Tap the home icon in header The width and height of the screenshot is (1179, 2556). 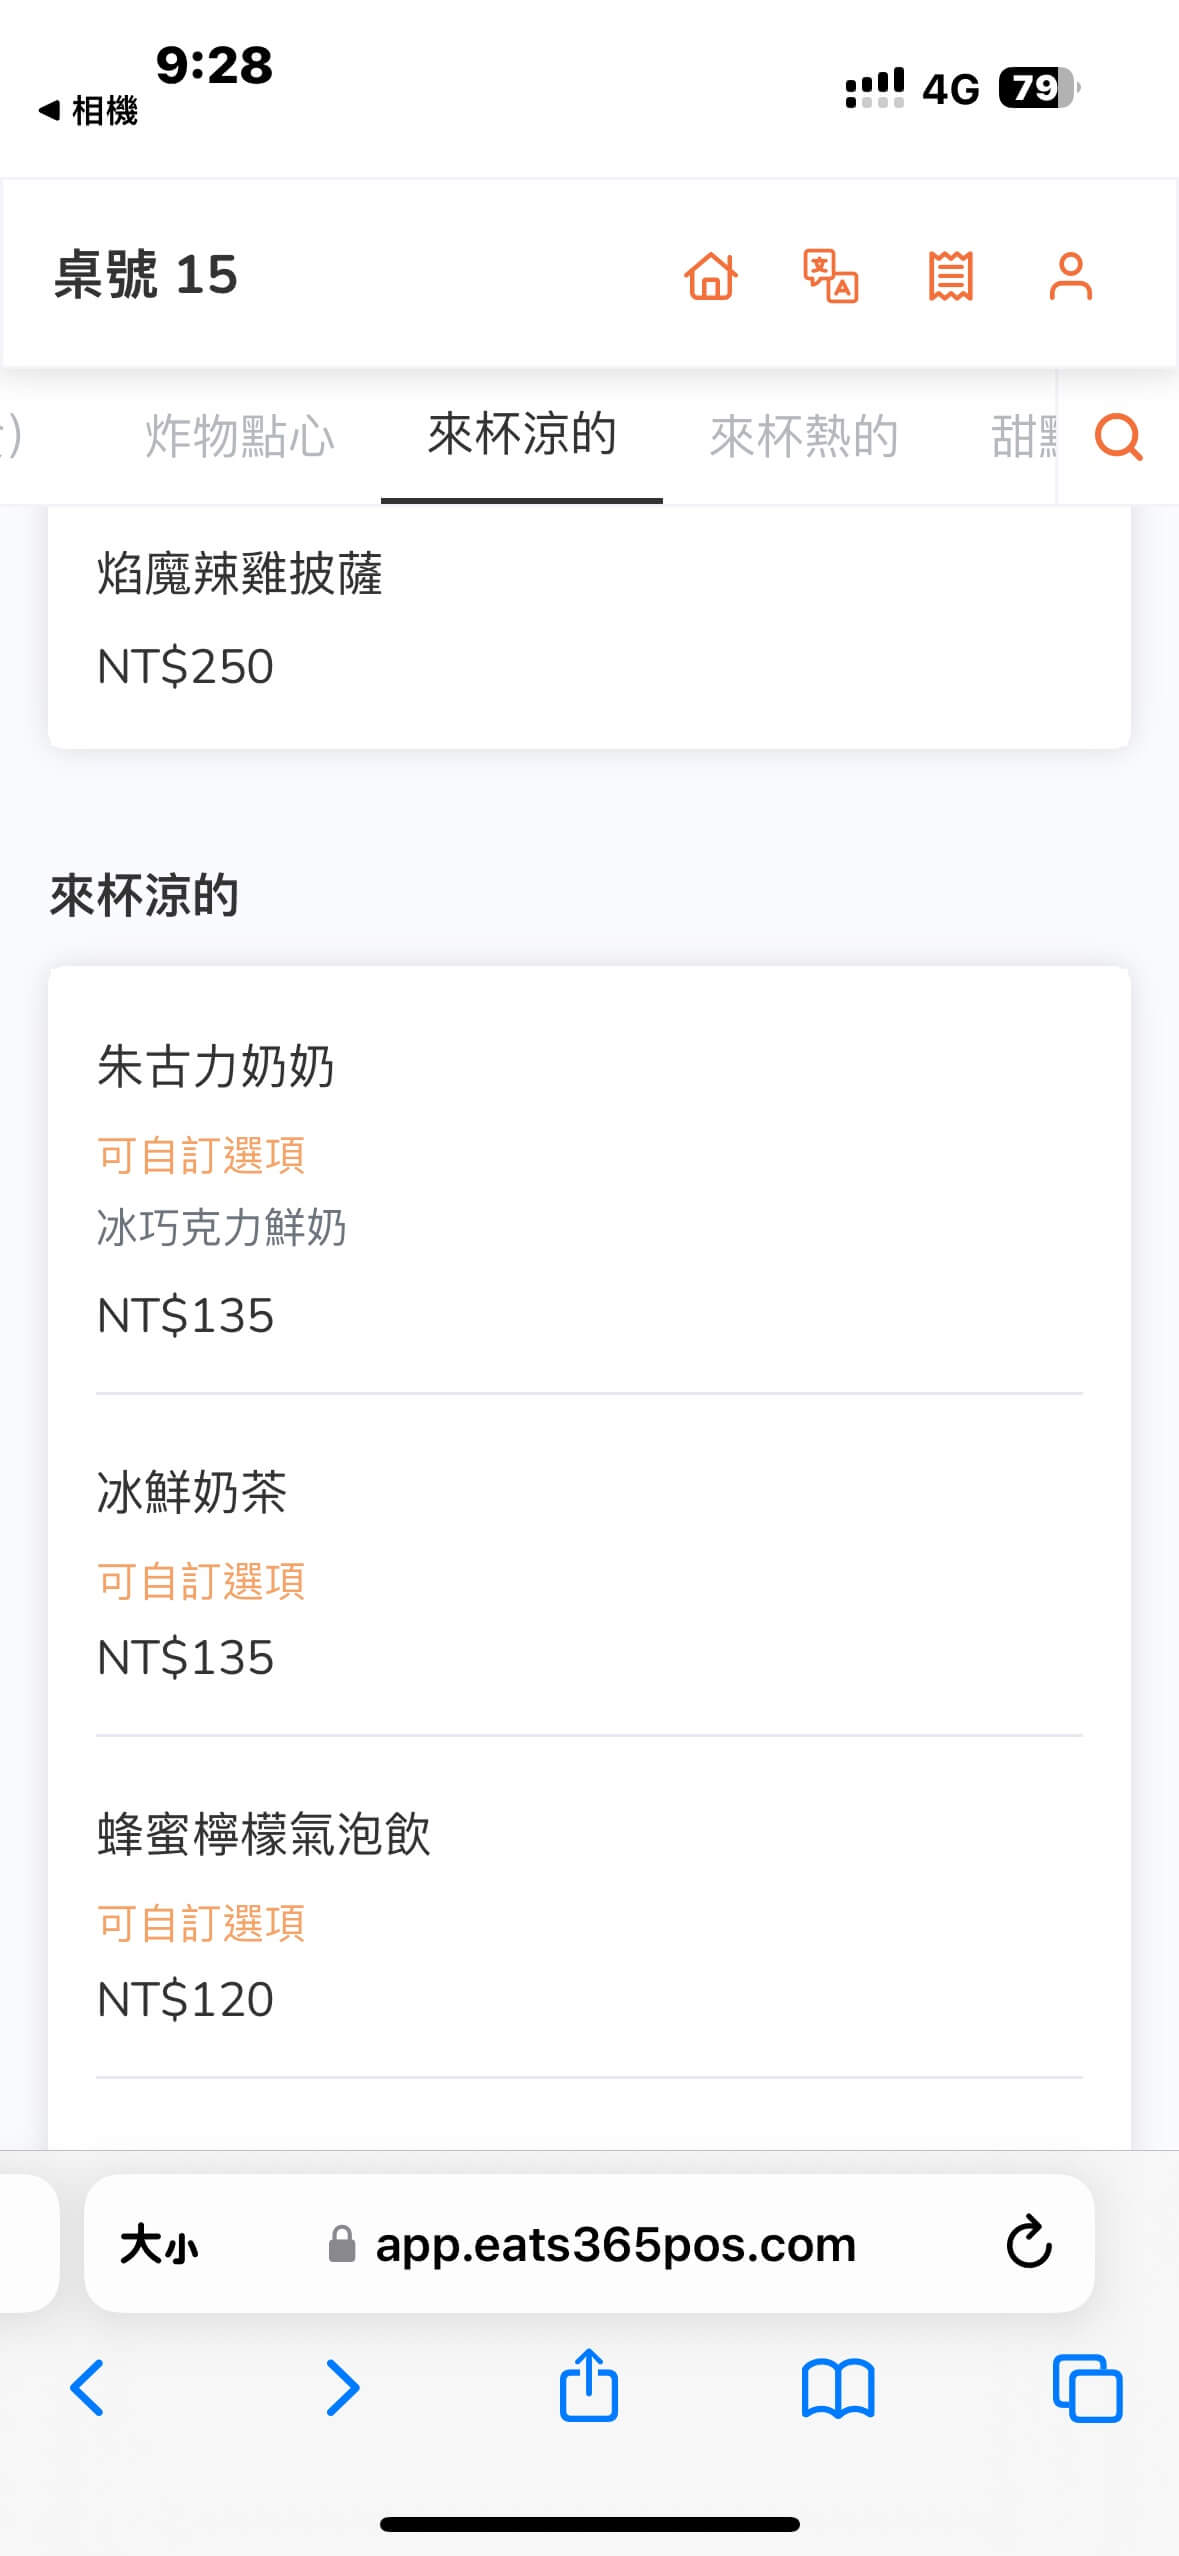[711, 276]
